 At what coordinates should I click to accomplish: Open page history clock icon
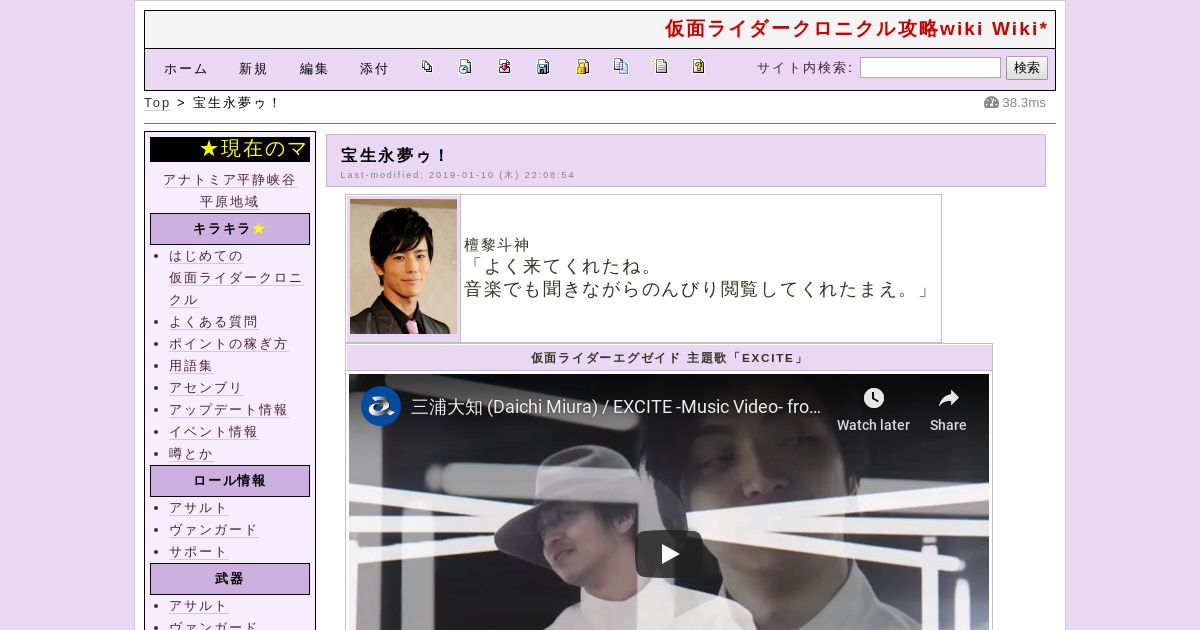[x=465, y=67]
